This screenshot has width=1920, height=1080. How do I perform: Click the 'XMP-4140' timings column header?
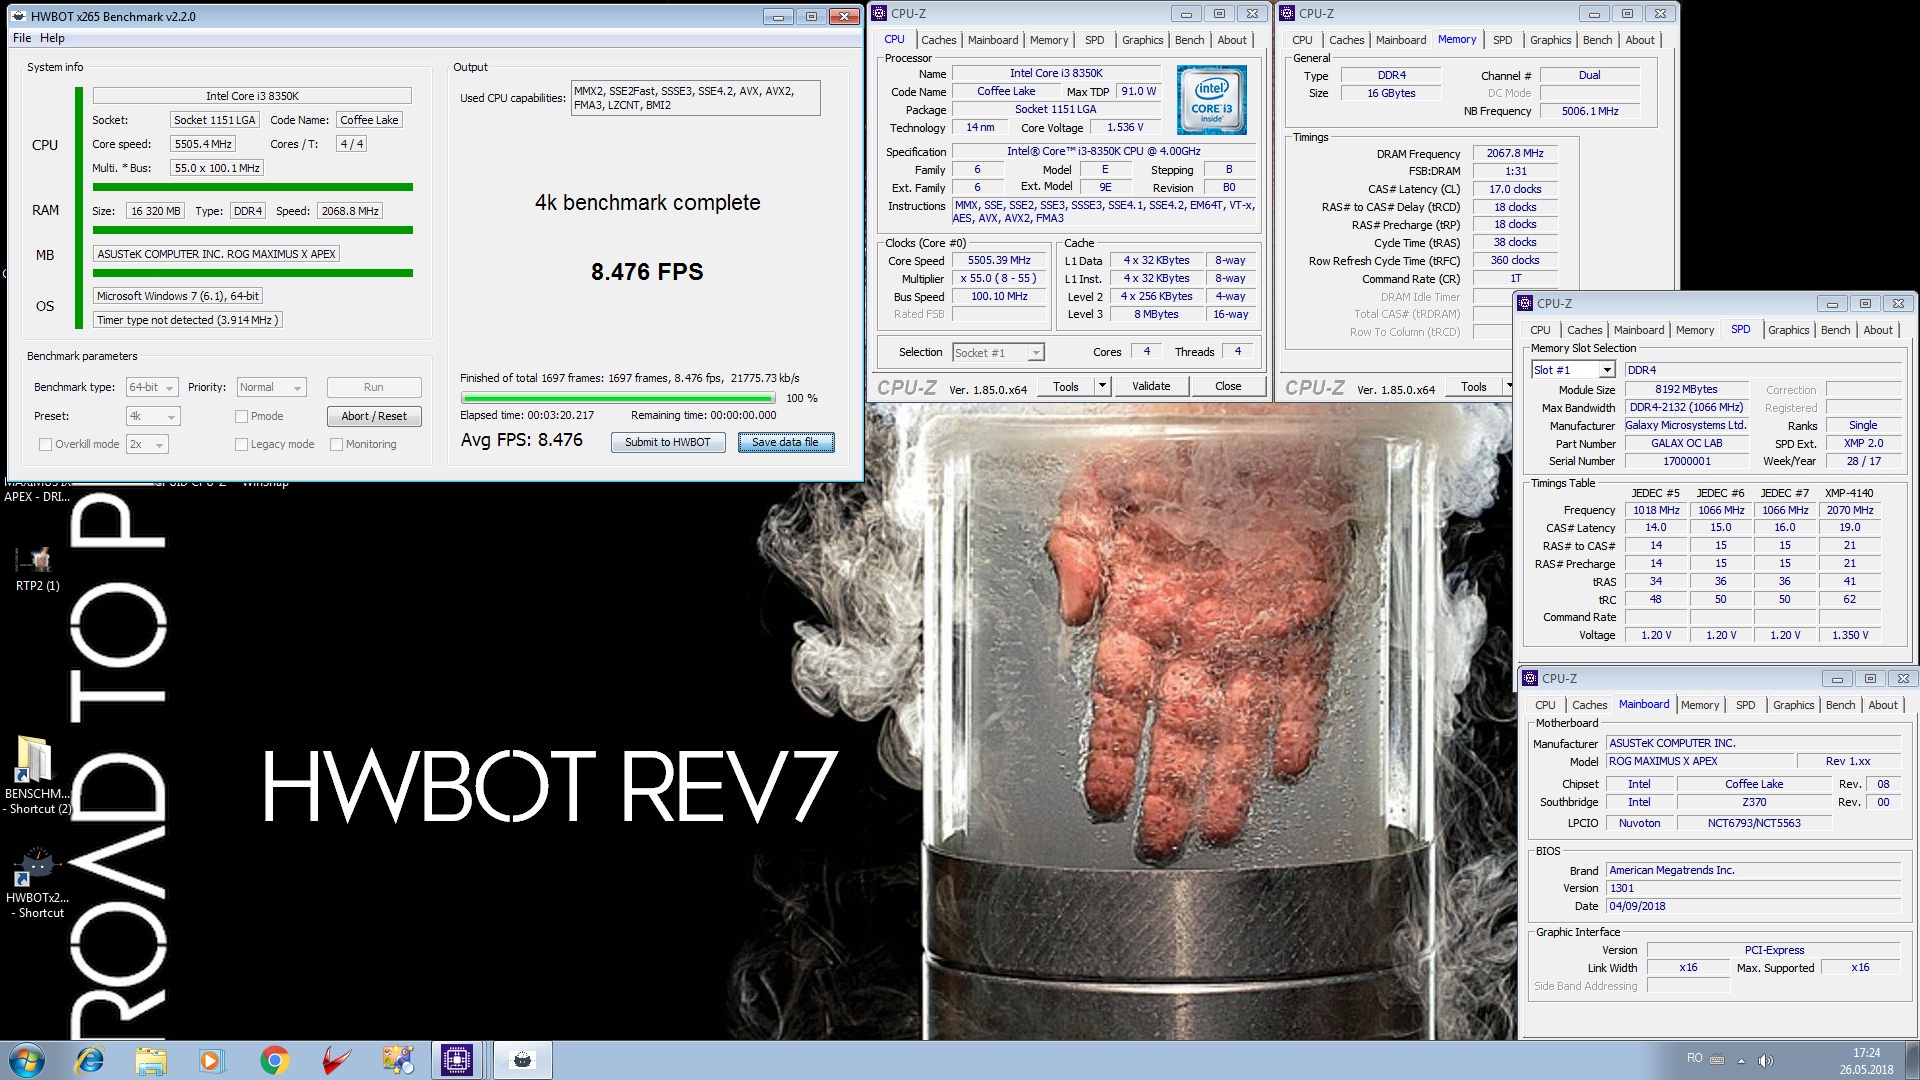click(1849, 493)
